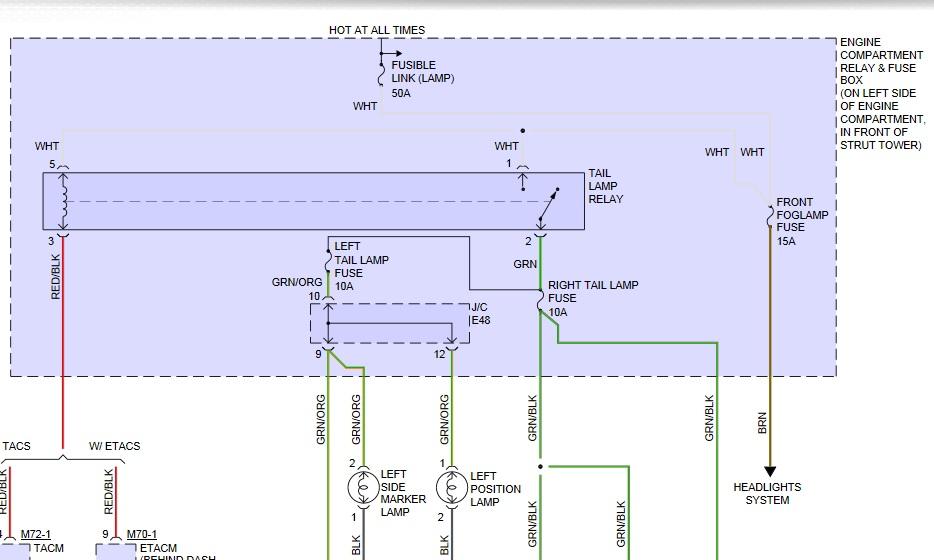
Task: Click the GRN/ORG label above left side marker lamp
Action: click(x=356, y=419)
